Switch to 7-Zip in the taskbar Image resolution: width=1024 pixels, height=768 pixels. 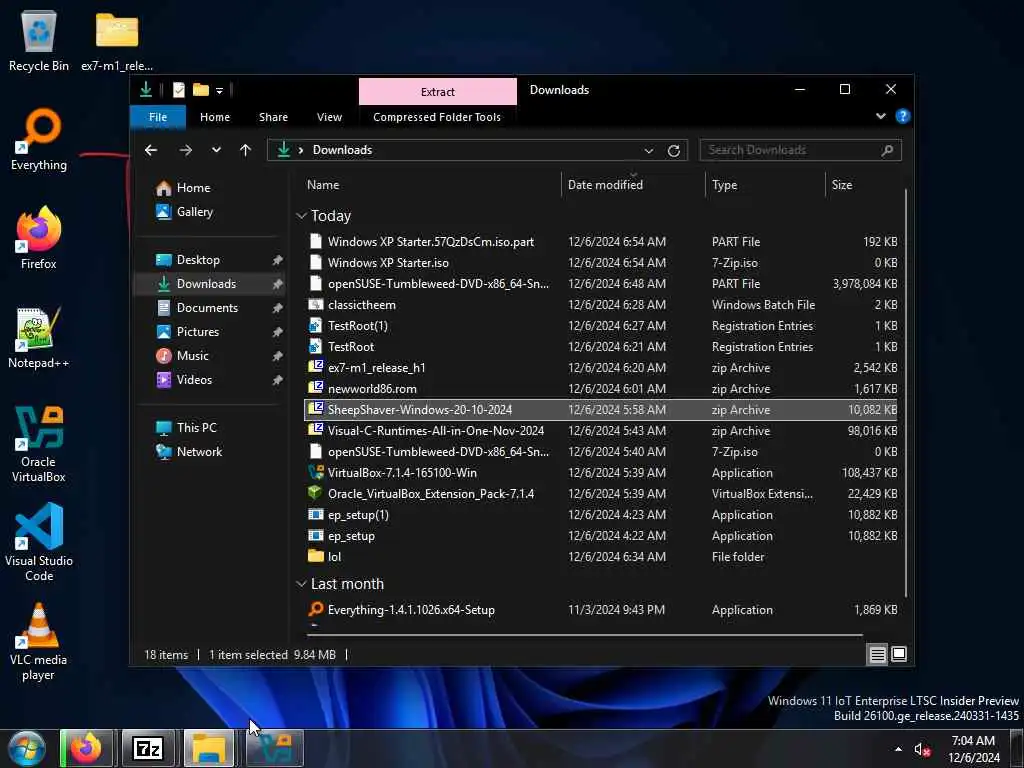pos(148,748)
